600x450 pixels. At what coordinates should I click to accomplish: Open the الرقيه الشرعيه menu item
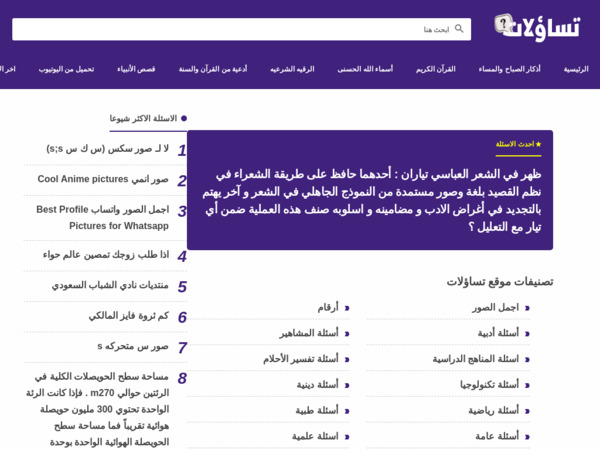pos(292,69)
